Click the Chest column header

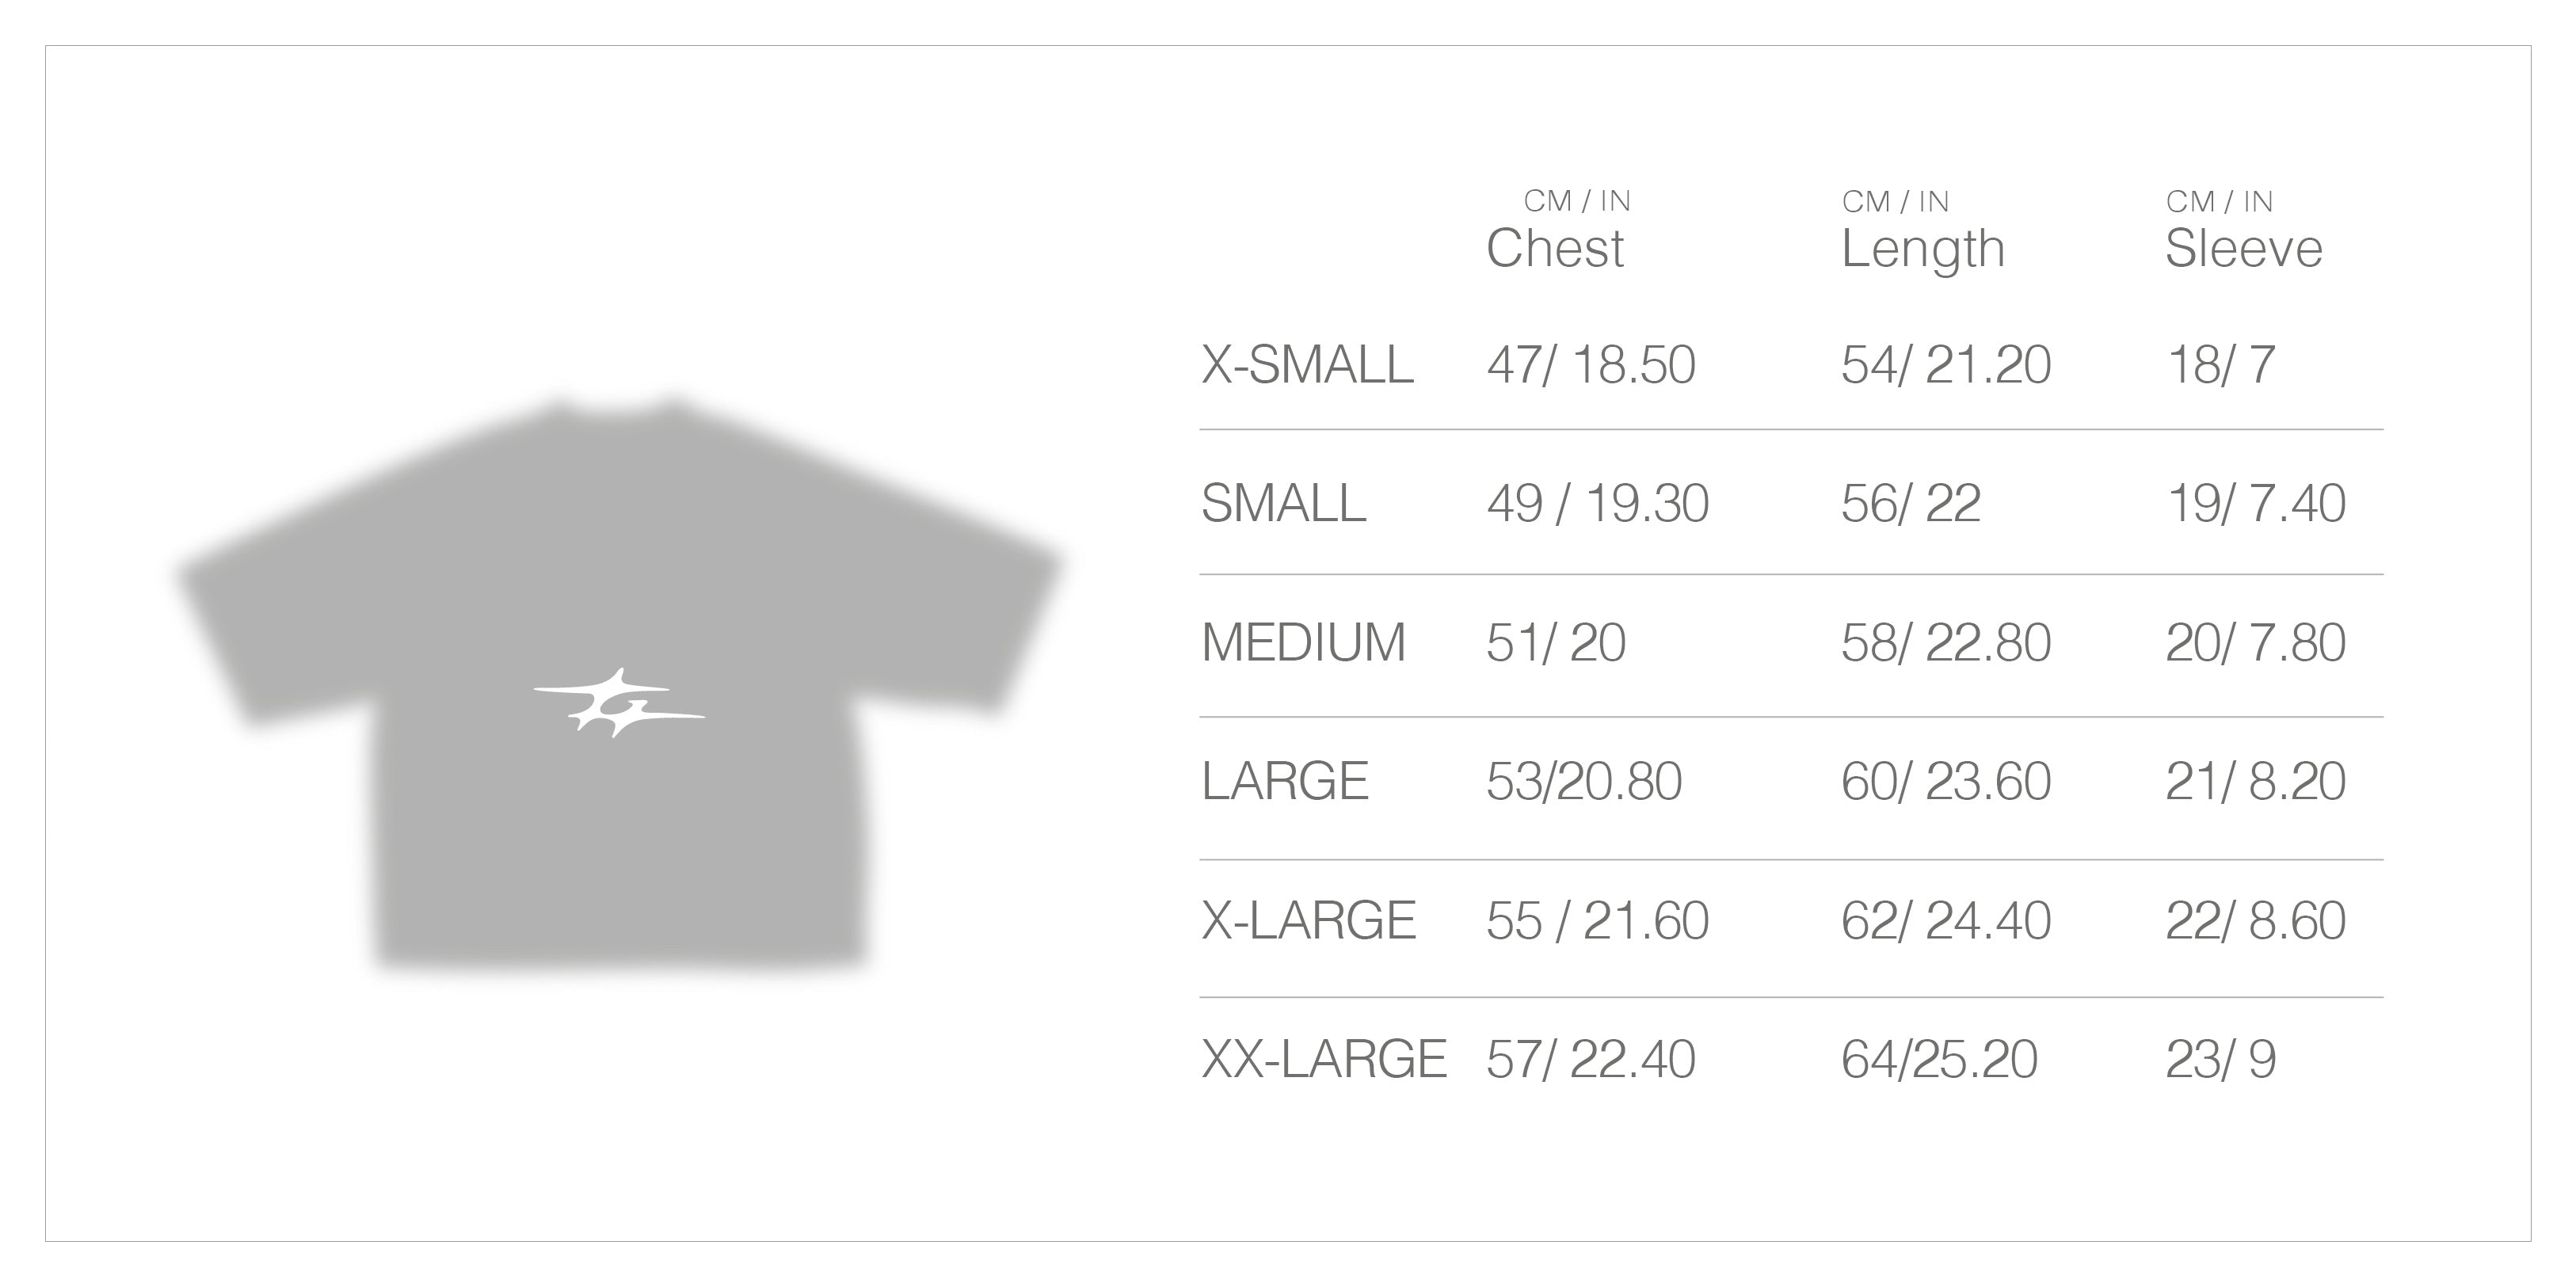pos(1555,248)
